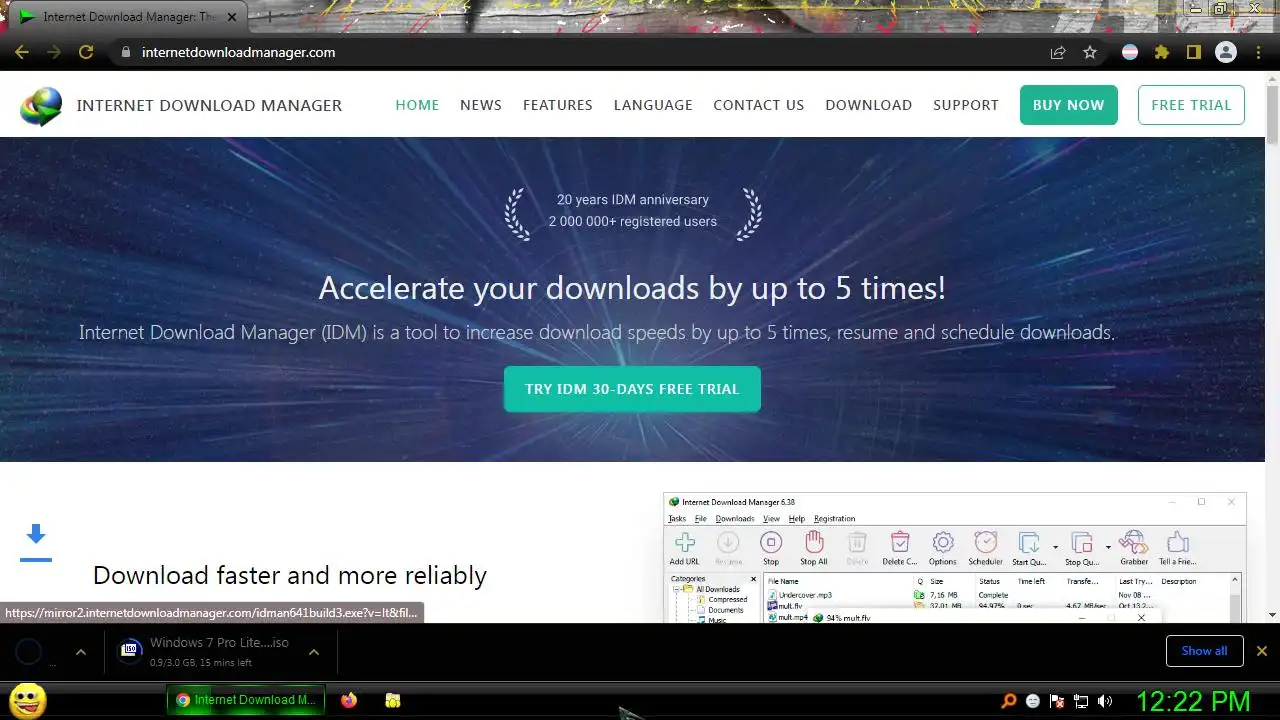Click the Stop Qu... icon in IDM screenshot
The width and height of the screenshot is (1280, 720).
[x=1081, y=542]
